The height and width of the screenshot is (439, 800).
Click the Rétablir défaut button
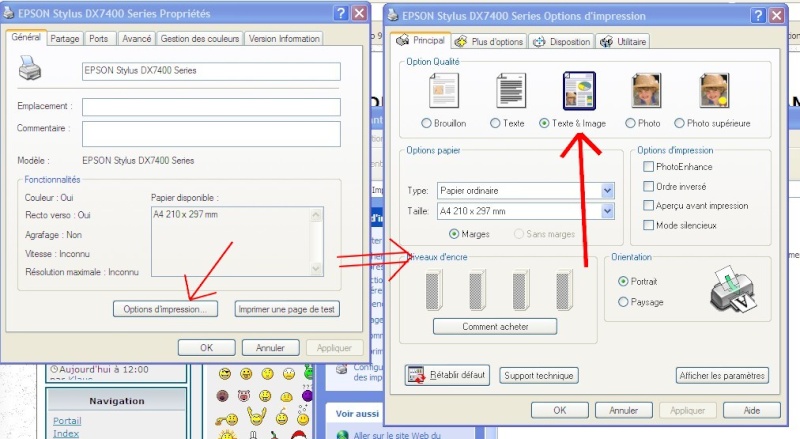coord(447,375)
